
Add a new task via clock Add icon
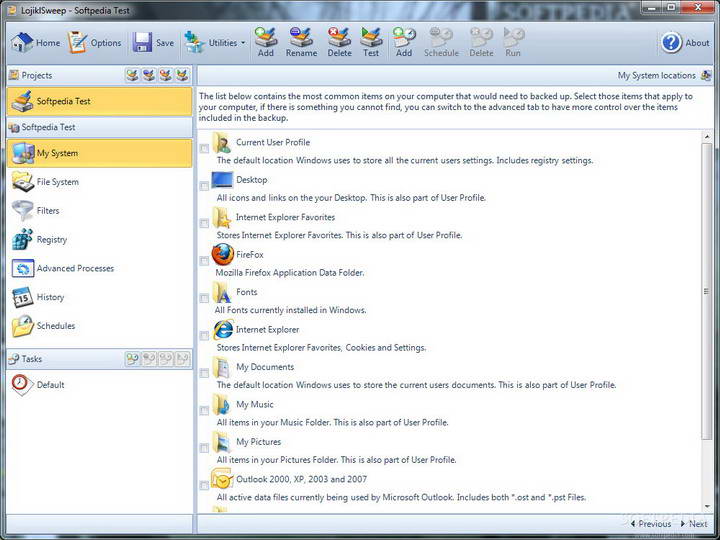tap(404, 42)
